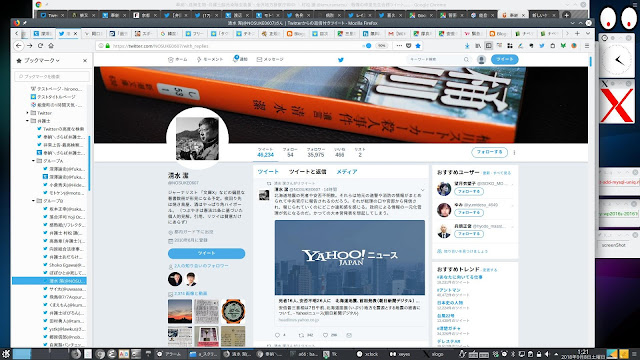Screen dimensions: 640x360
Task: Open the Firefox downloads arrow icon
Action: point(467,46)
